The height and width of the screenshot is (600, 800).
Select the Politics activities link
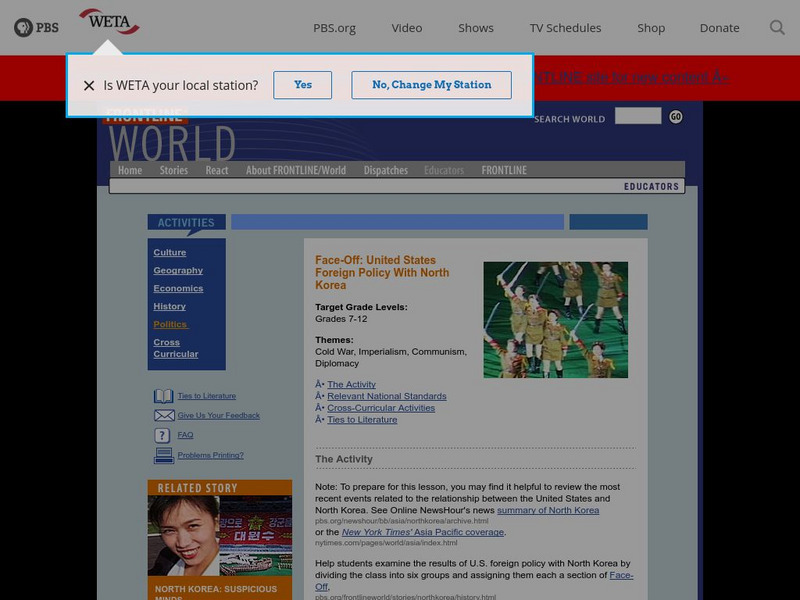tap(170, 324)
